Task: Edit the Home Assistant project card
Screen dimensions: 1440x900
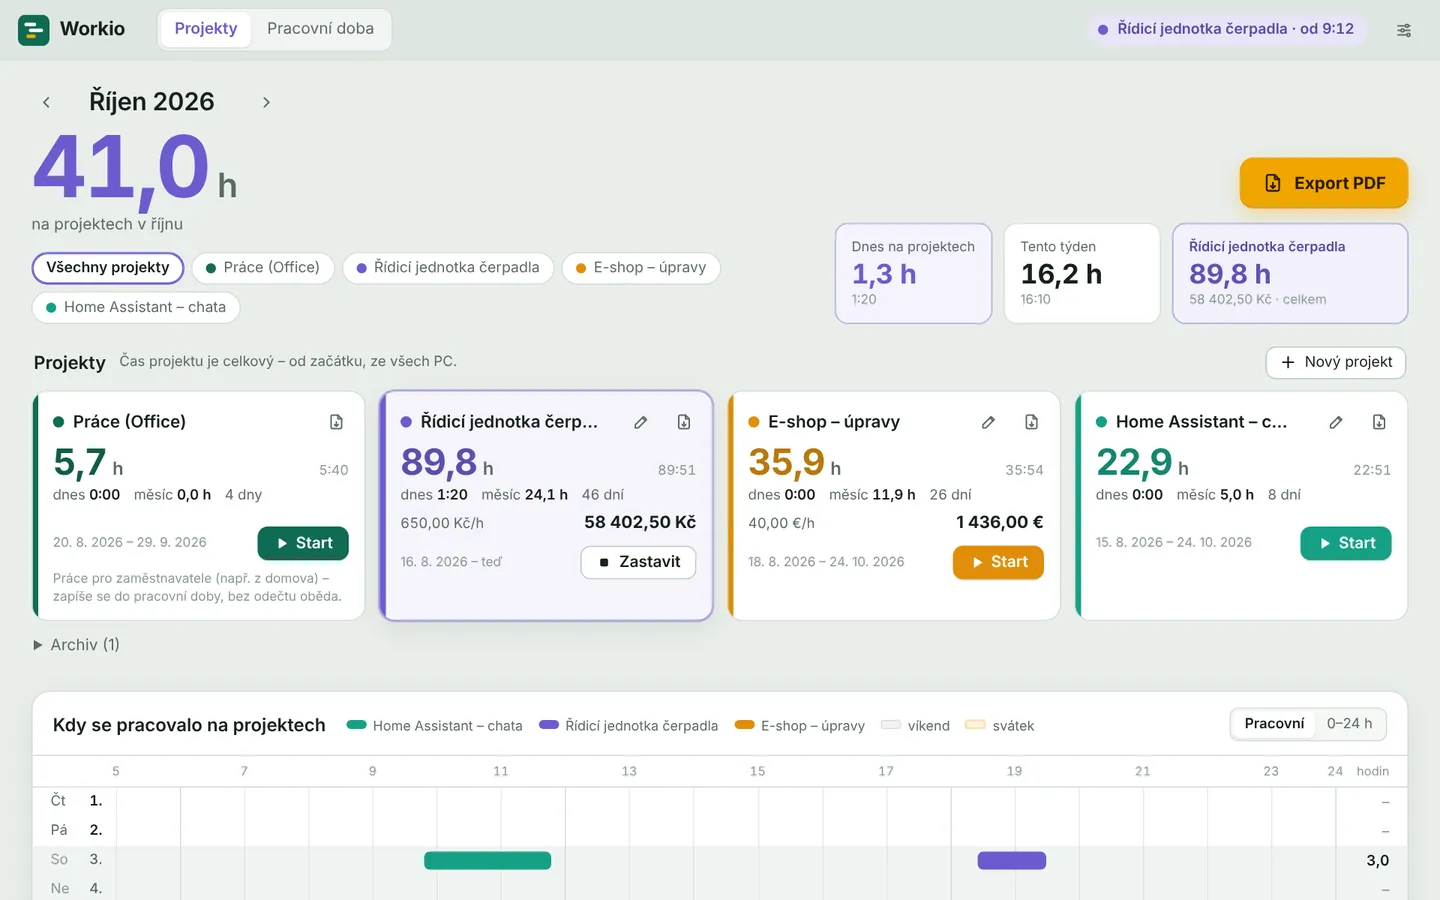Action: [1336, 422]
